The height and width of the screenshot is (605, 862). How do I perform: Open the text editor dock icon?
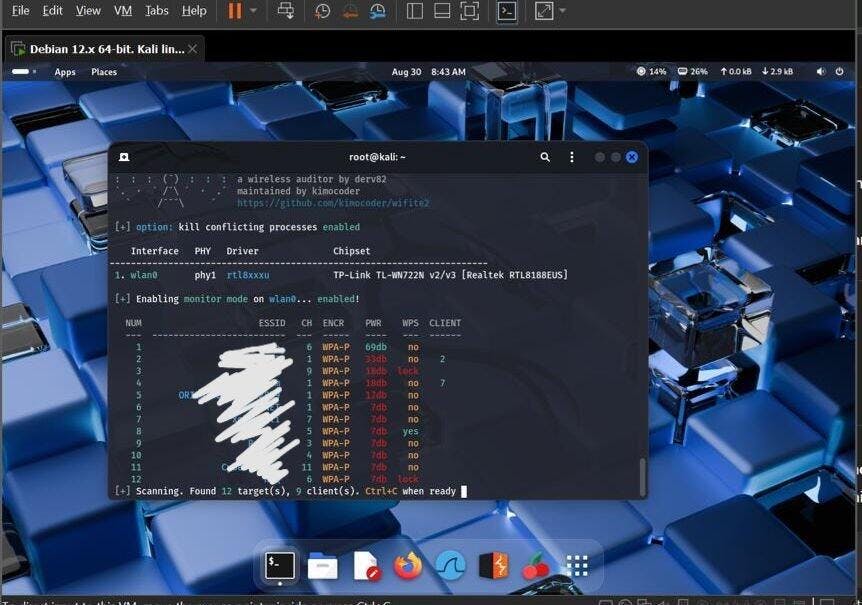click(365, 566)
